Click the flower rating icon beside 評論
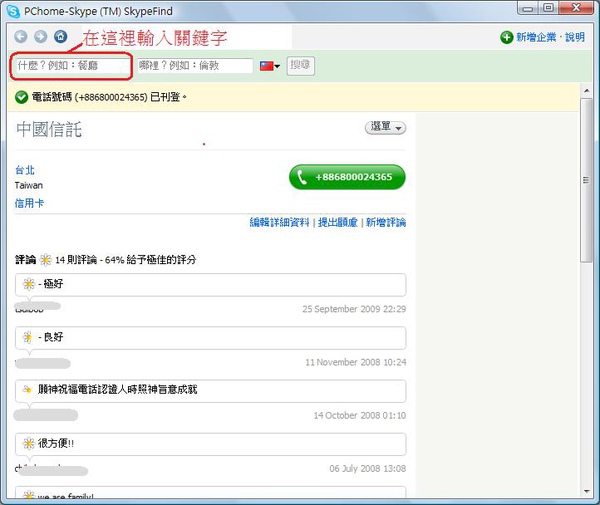Screen dimensions: 600x505 point(46,260)
